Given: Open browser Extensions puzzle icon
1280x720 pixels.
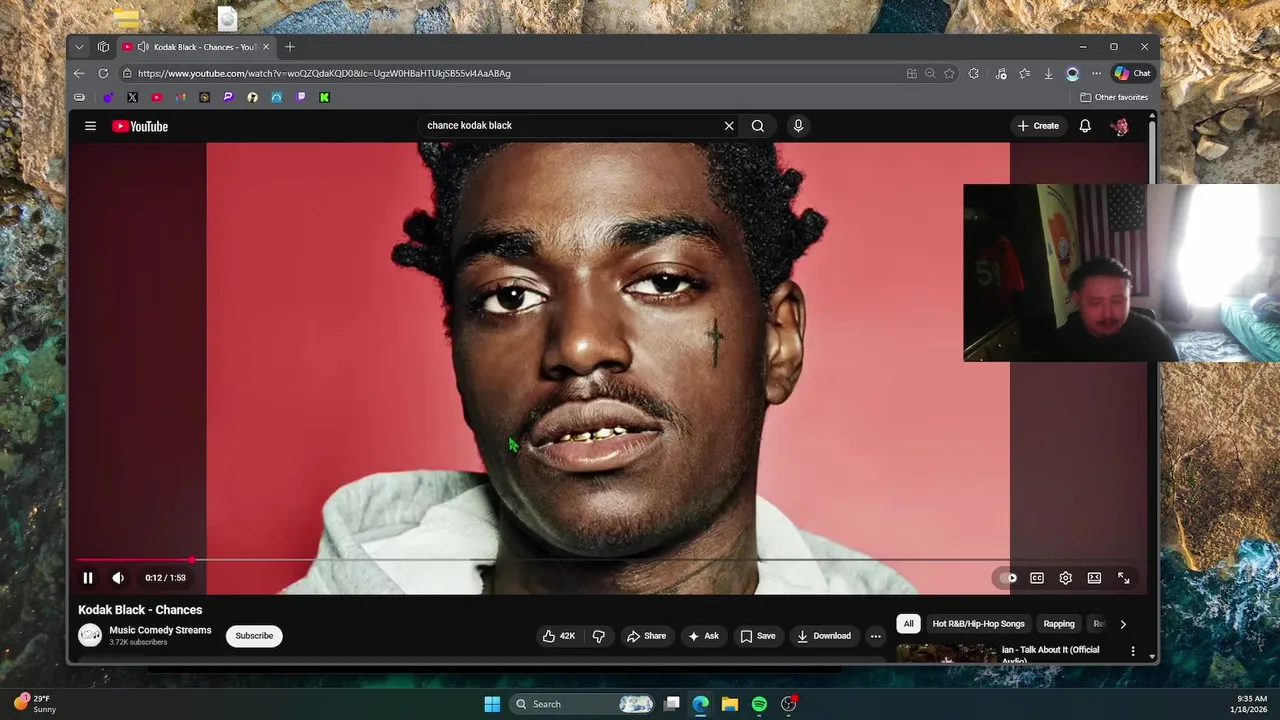Looking at the screenshot, I should tap(974, 73).
